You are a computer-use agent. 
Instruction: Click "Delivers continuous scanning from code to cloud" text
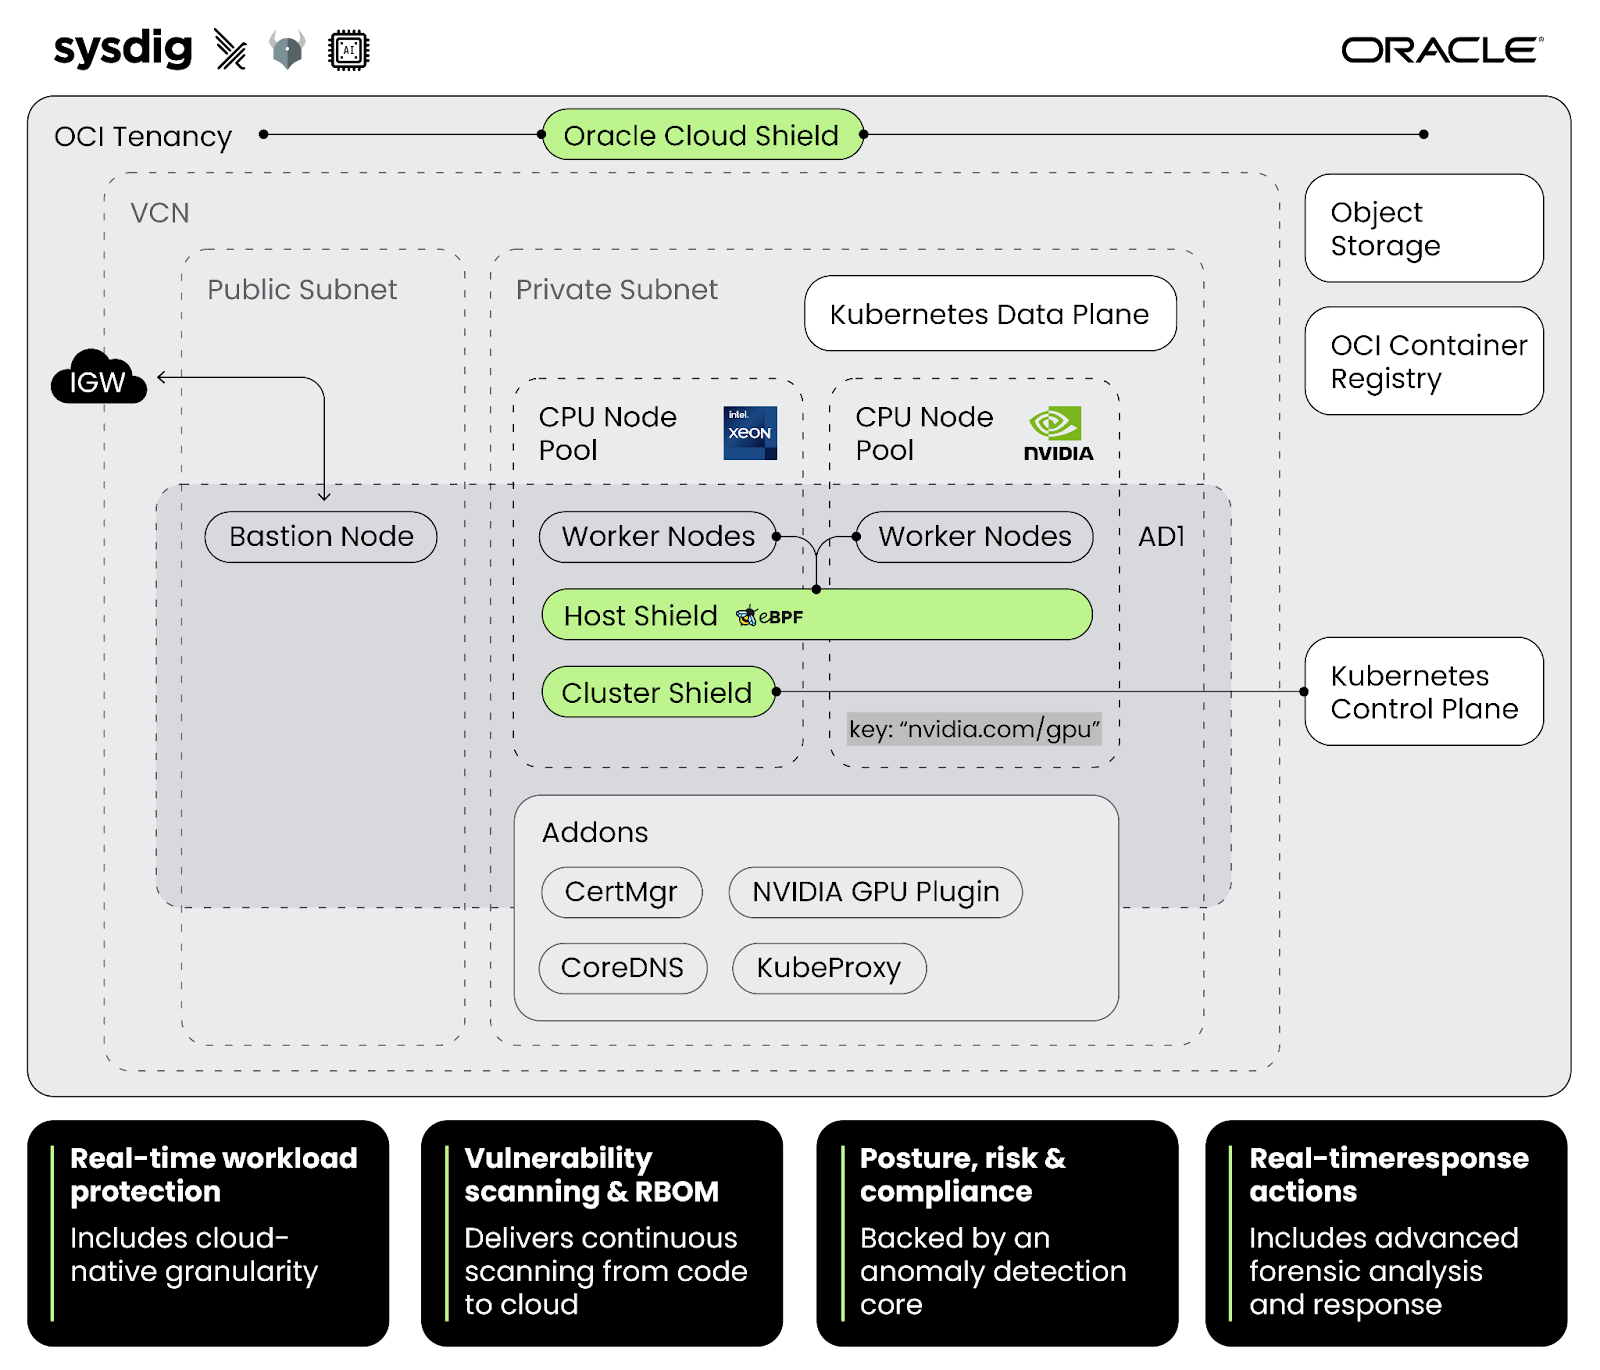pyautogui.click(x=606, y=1271)
